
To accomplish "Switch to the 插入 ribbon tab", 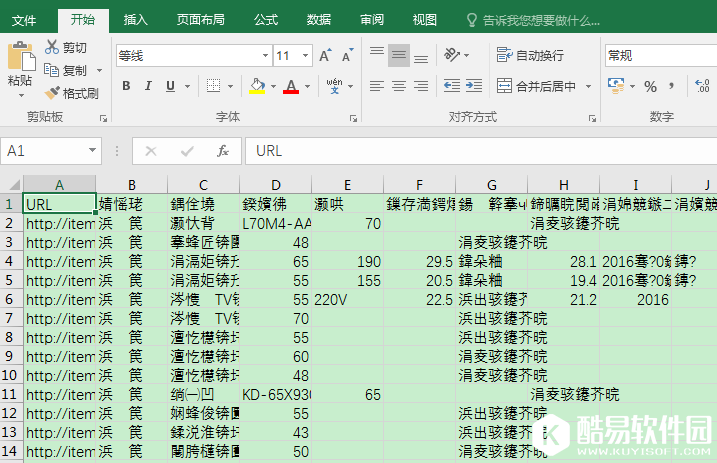I will coord(135,19).
